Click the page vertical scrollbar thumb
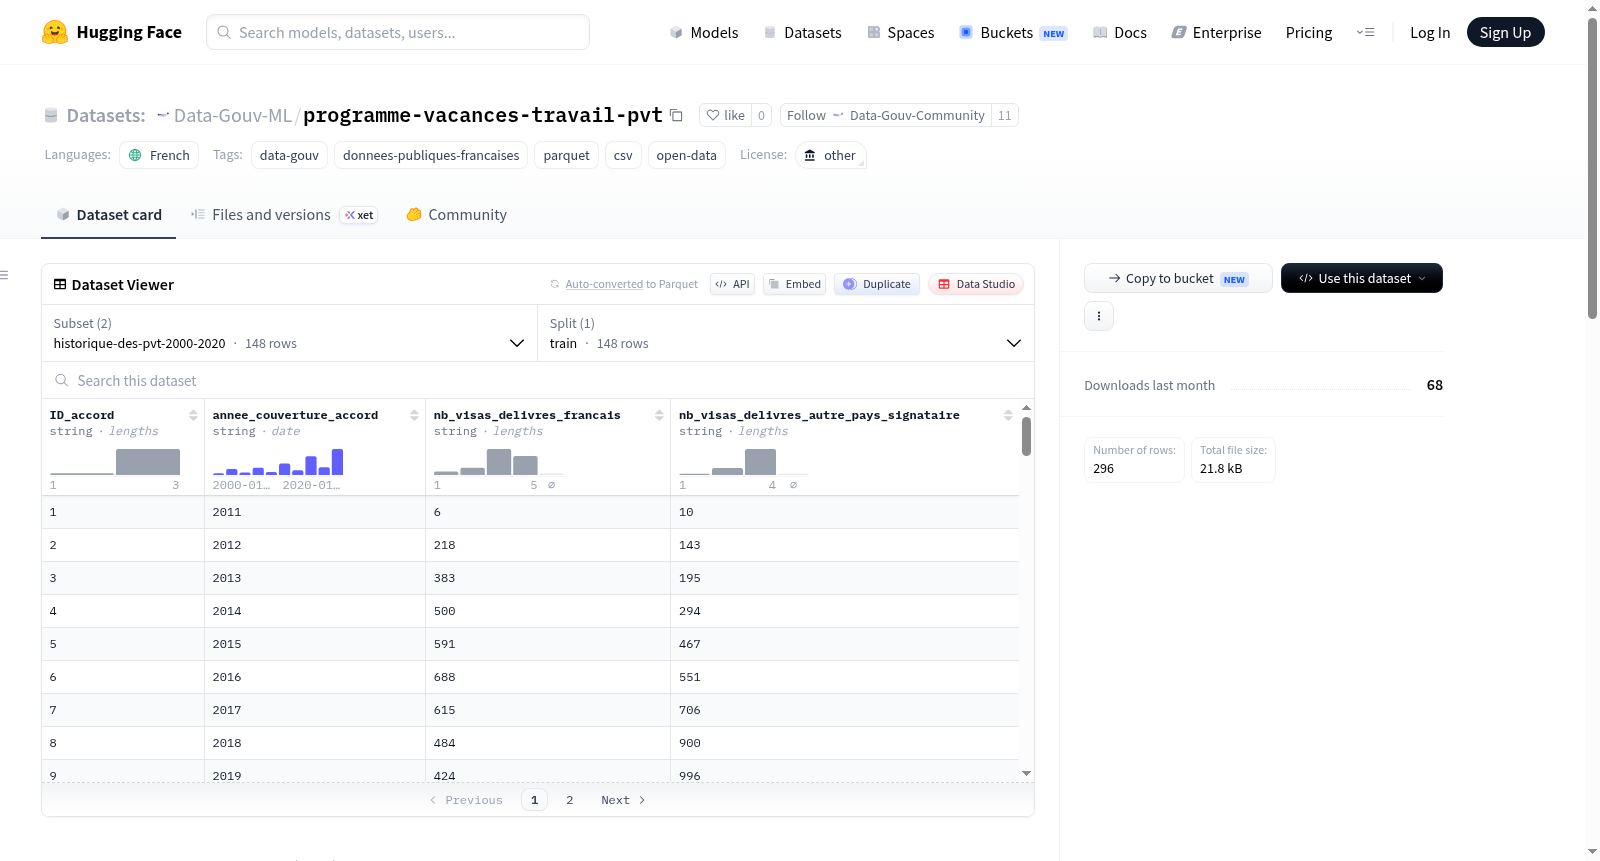The image size is (1600, 861). (x=1592, y=168)
